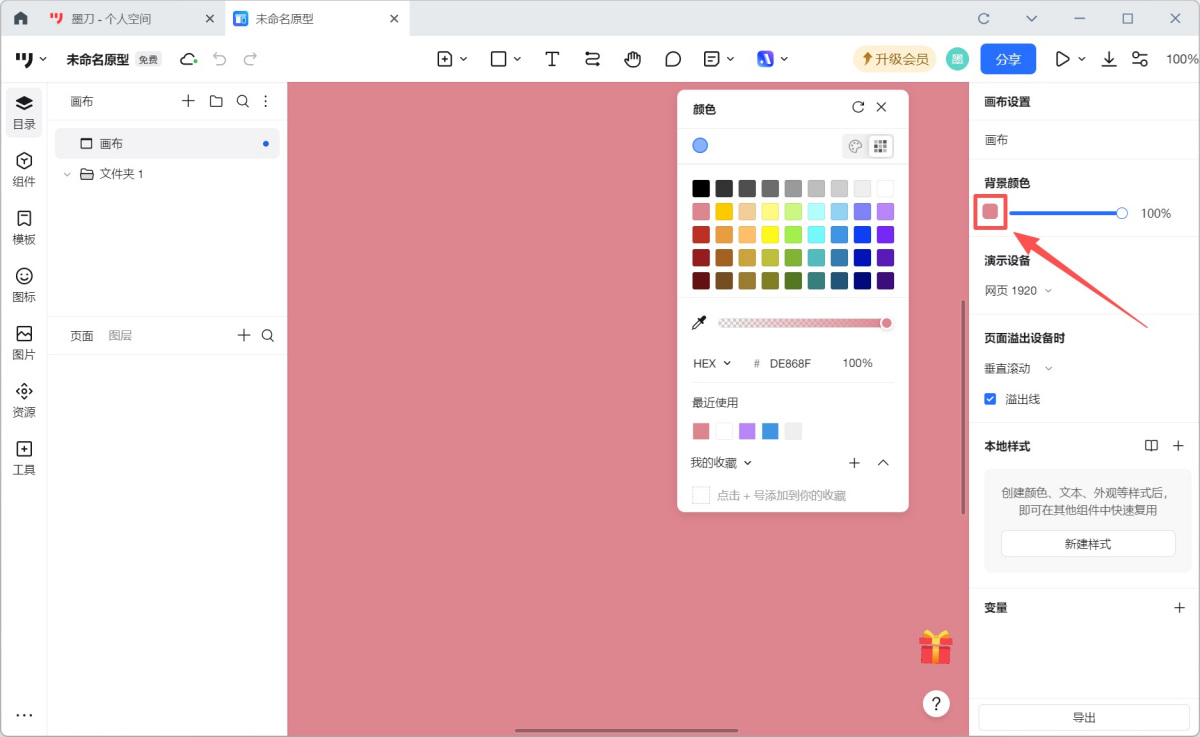The width and height of the screenshot is (1200, 737).
Task: Click the eyedropper color picker icon
Action: [x=700, y=323]
